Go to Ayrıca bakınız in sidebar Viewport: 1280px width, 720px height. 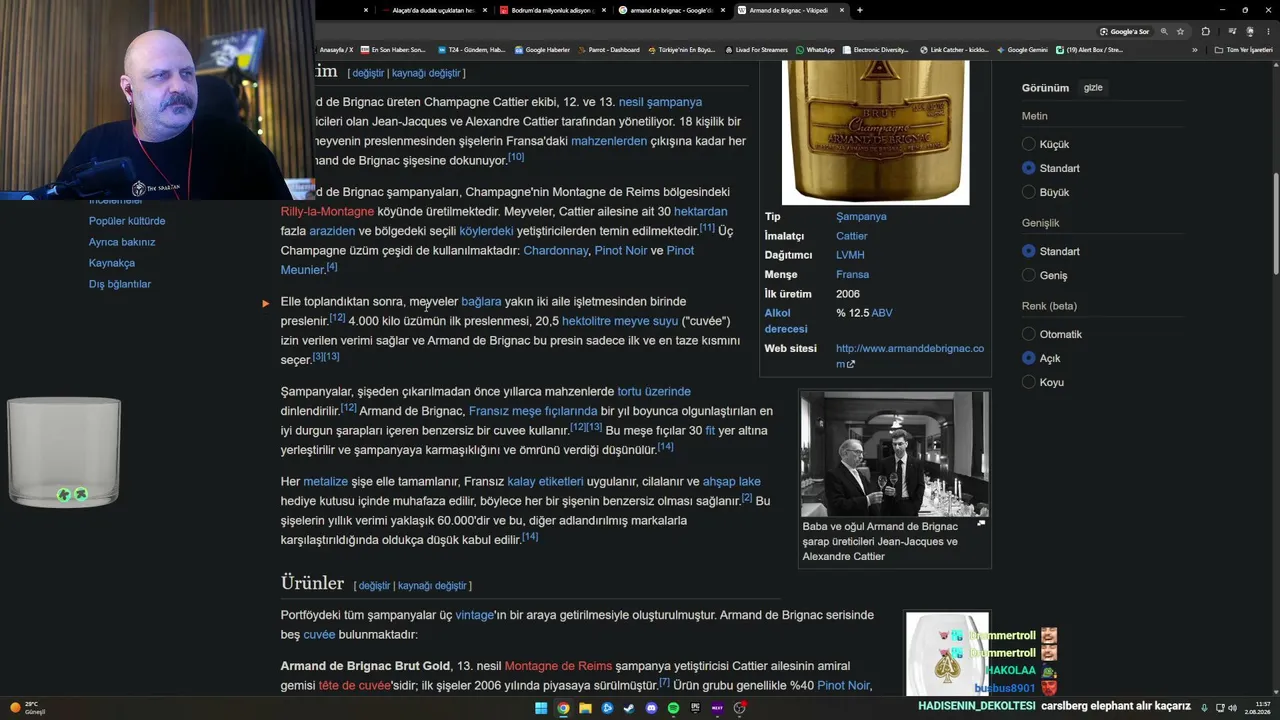[122, 242]
